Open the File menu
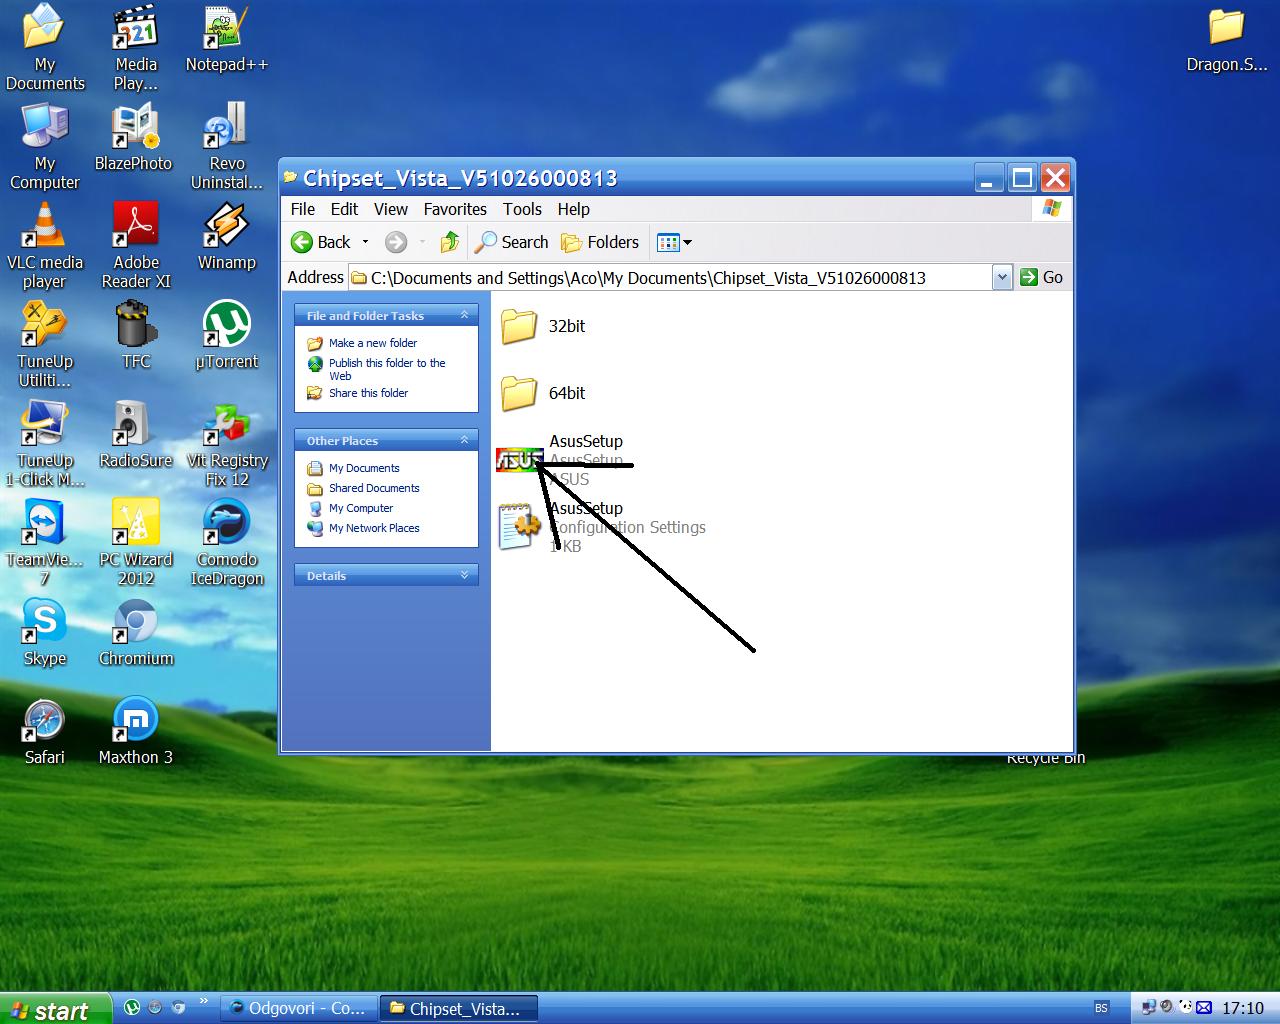The width and height of the screenshot is (1280, 1024). (x=302, y=209)
